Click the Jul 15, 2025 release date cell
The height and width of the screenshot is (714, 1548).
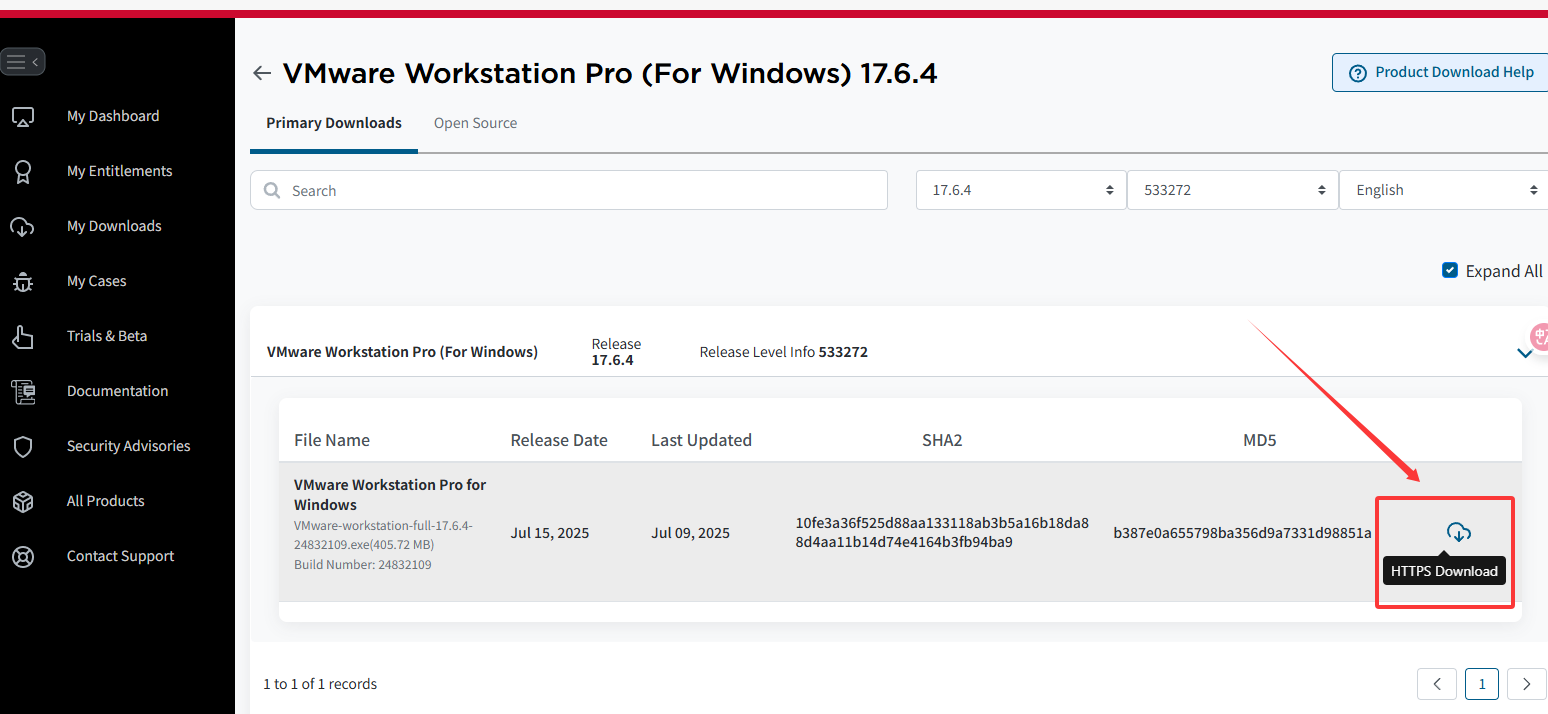tap(550, 533)
